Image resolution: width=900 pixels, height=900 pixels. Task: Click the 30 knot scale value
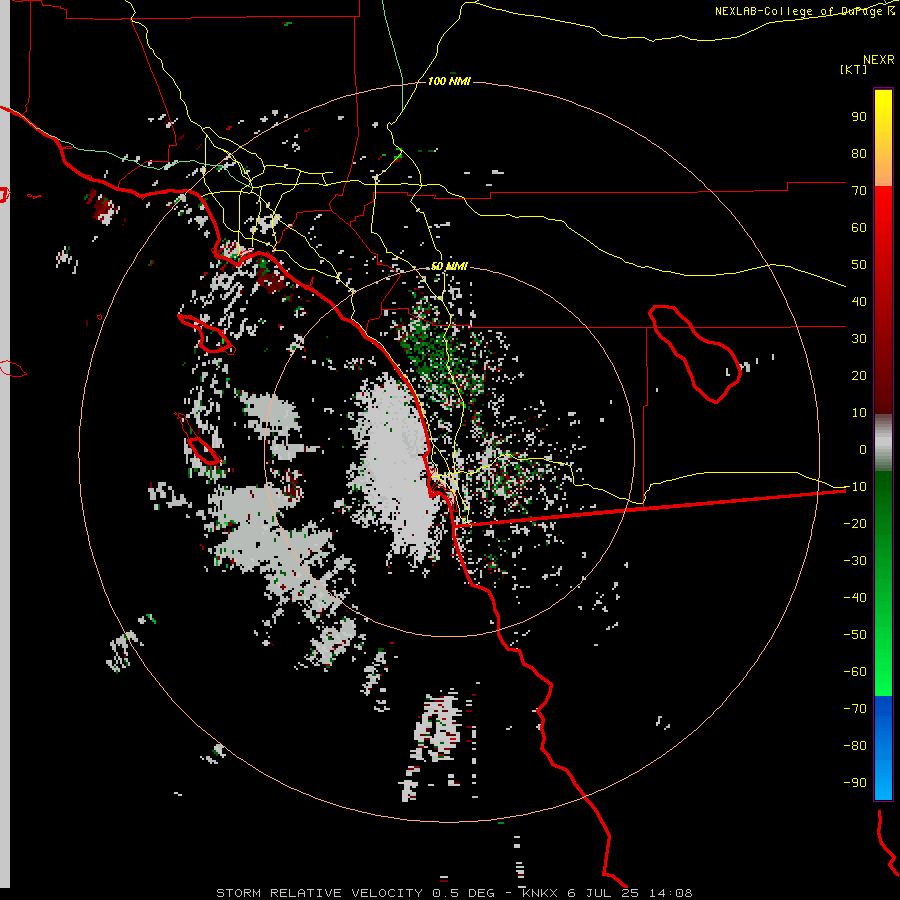coord(859,339)
